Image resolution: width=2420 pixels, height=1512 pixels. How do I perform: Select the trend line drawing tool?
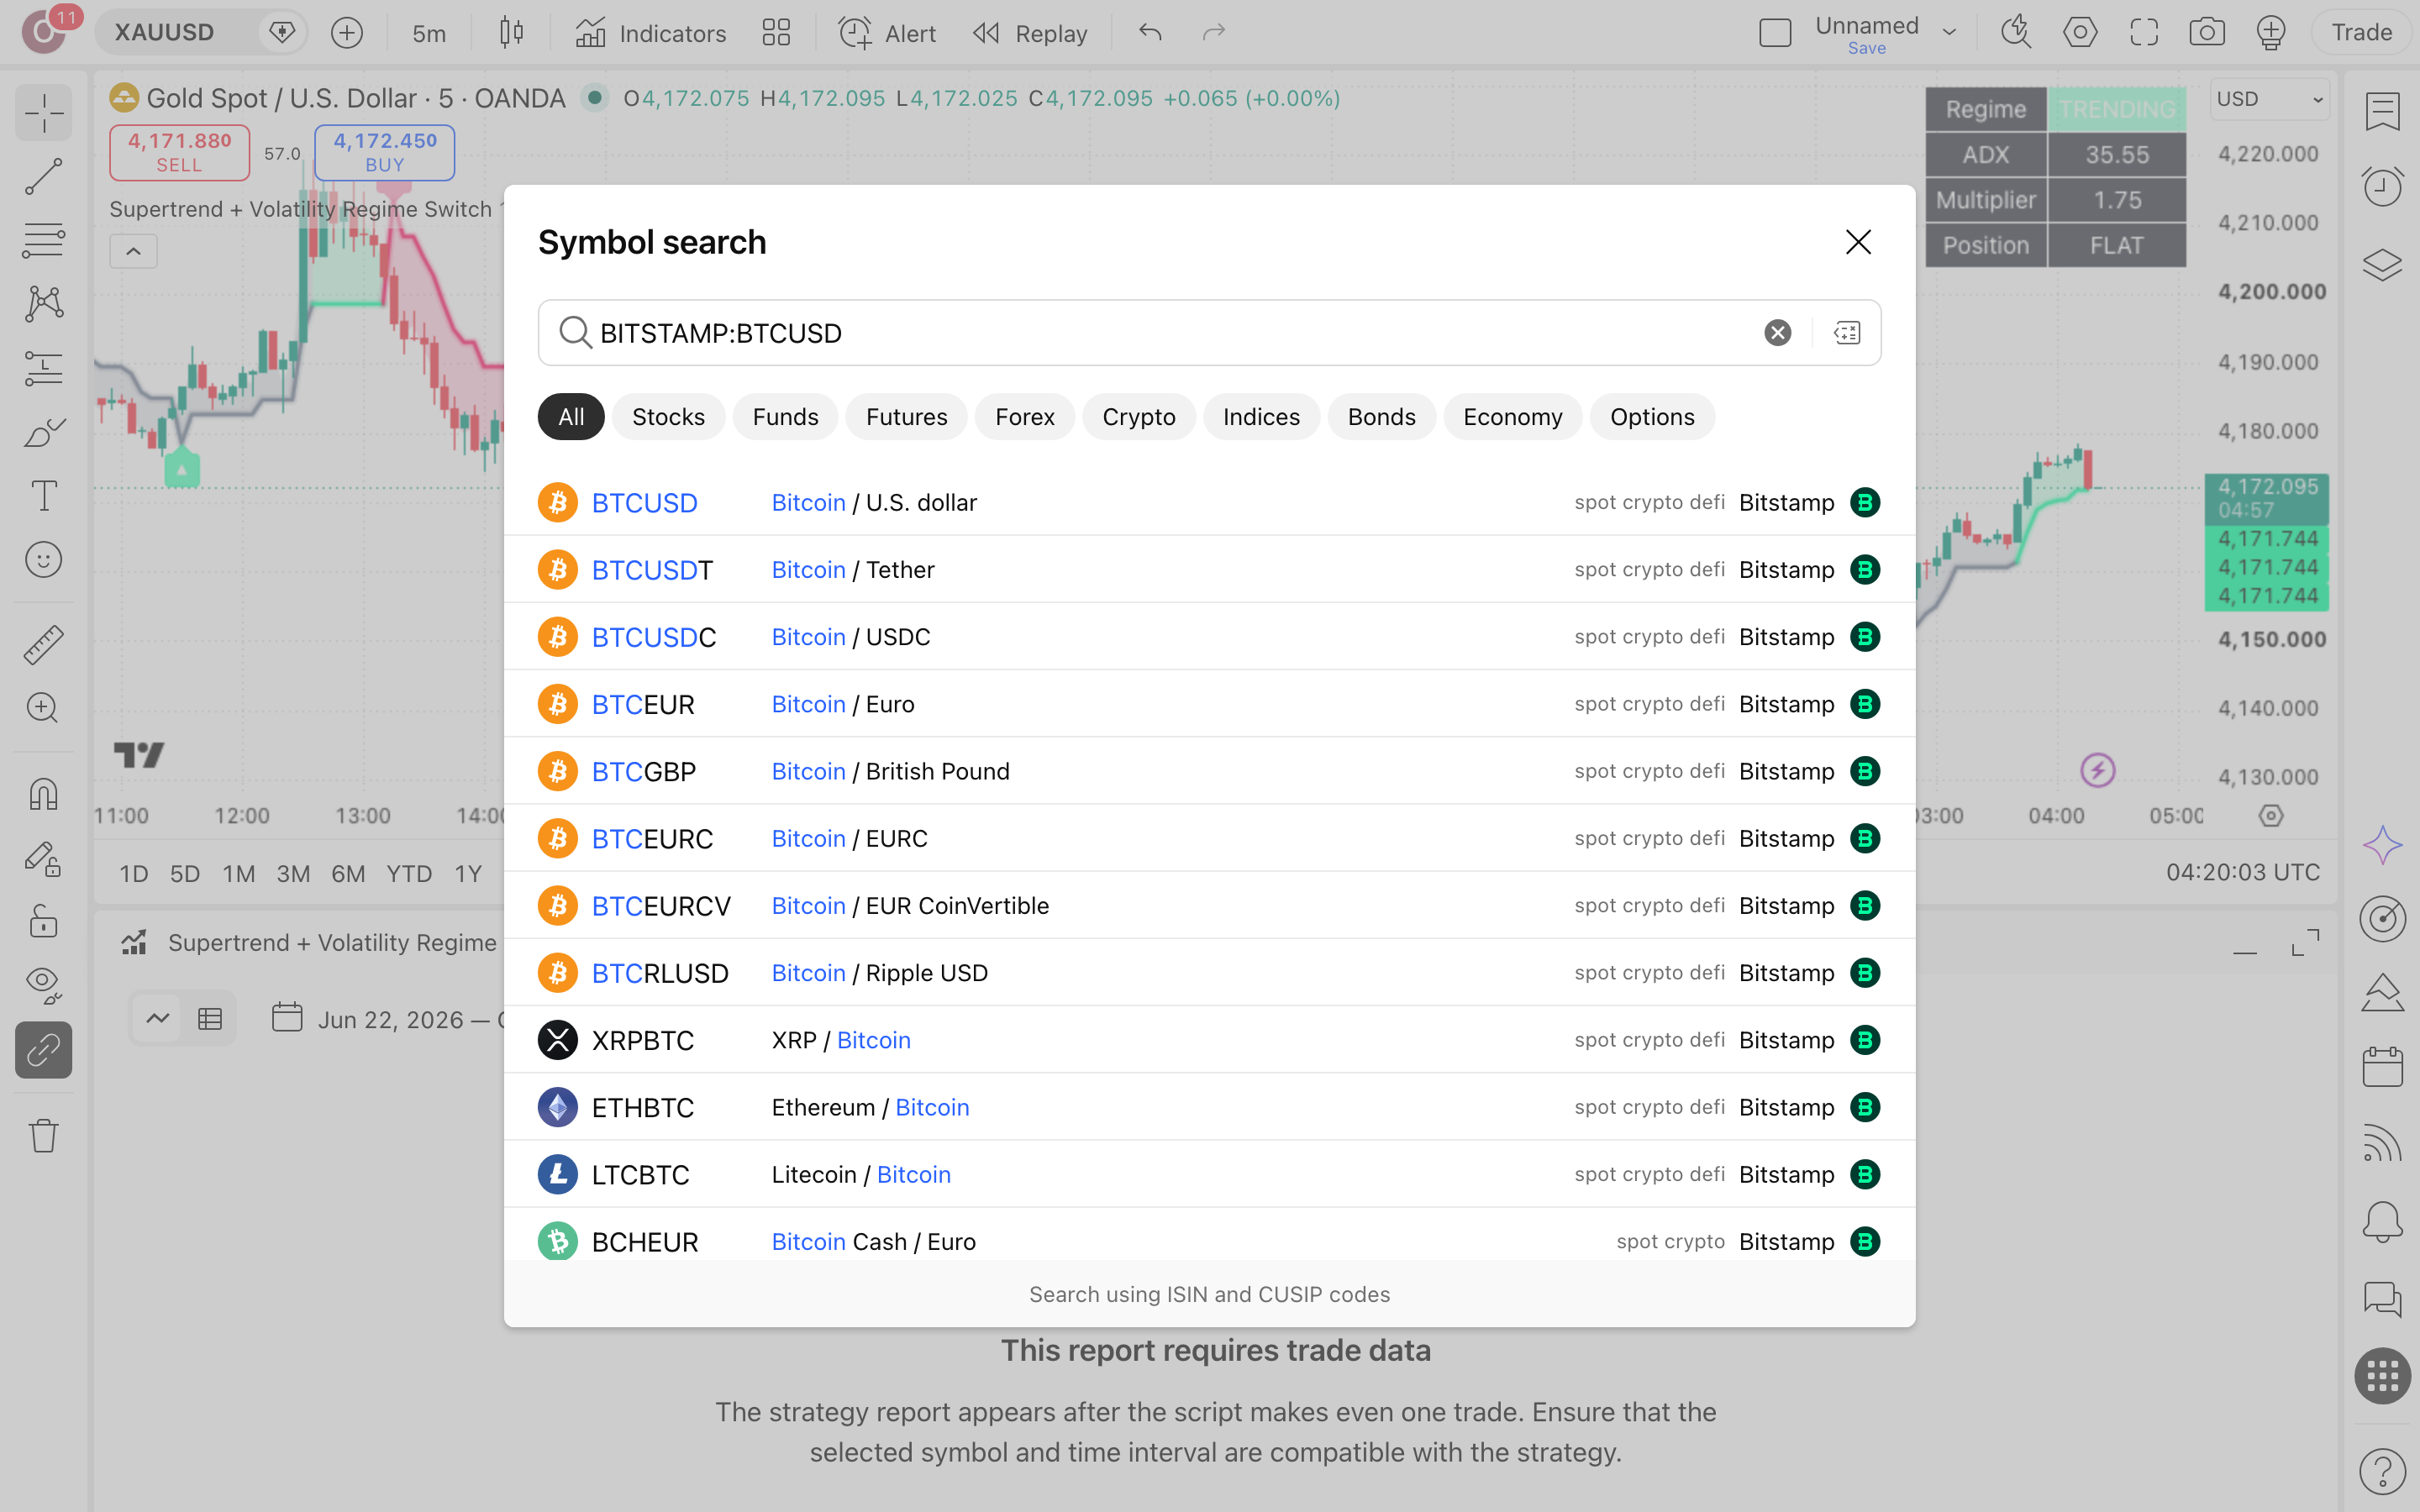tap(43, 177)
